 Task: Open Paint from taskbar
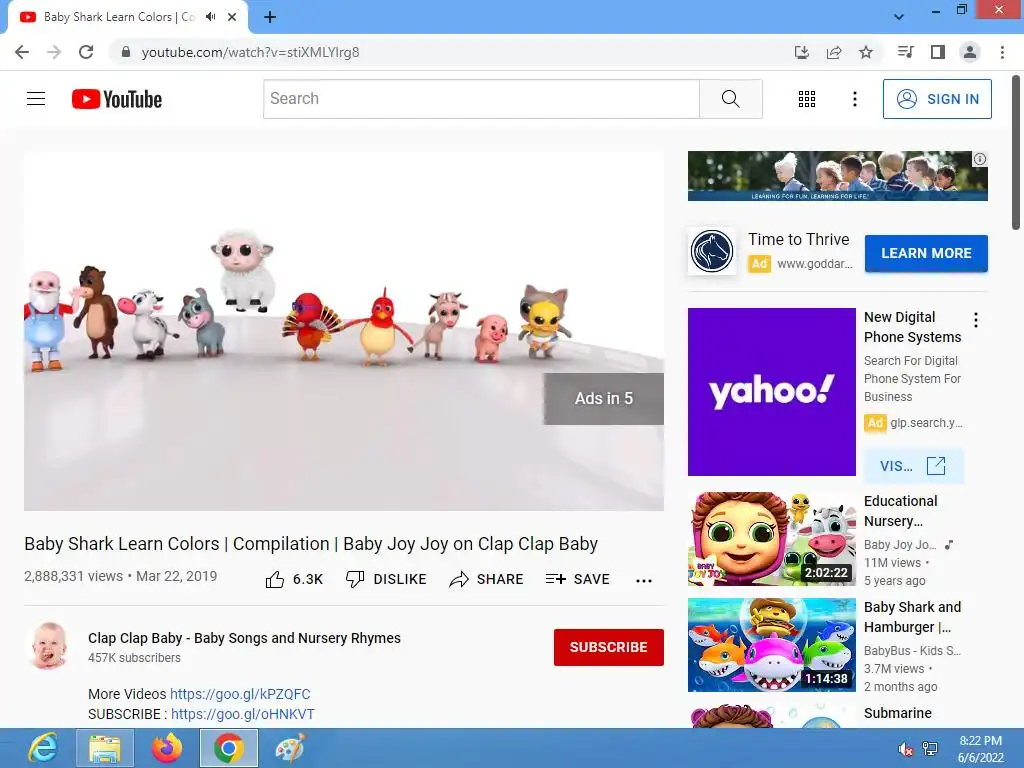pos(290,748)
